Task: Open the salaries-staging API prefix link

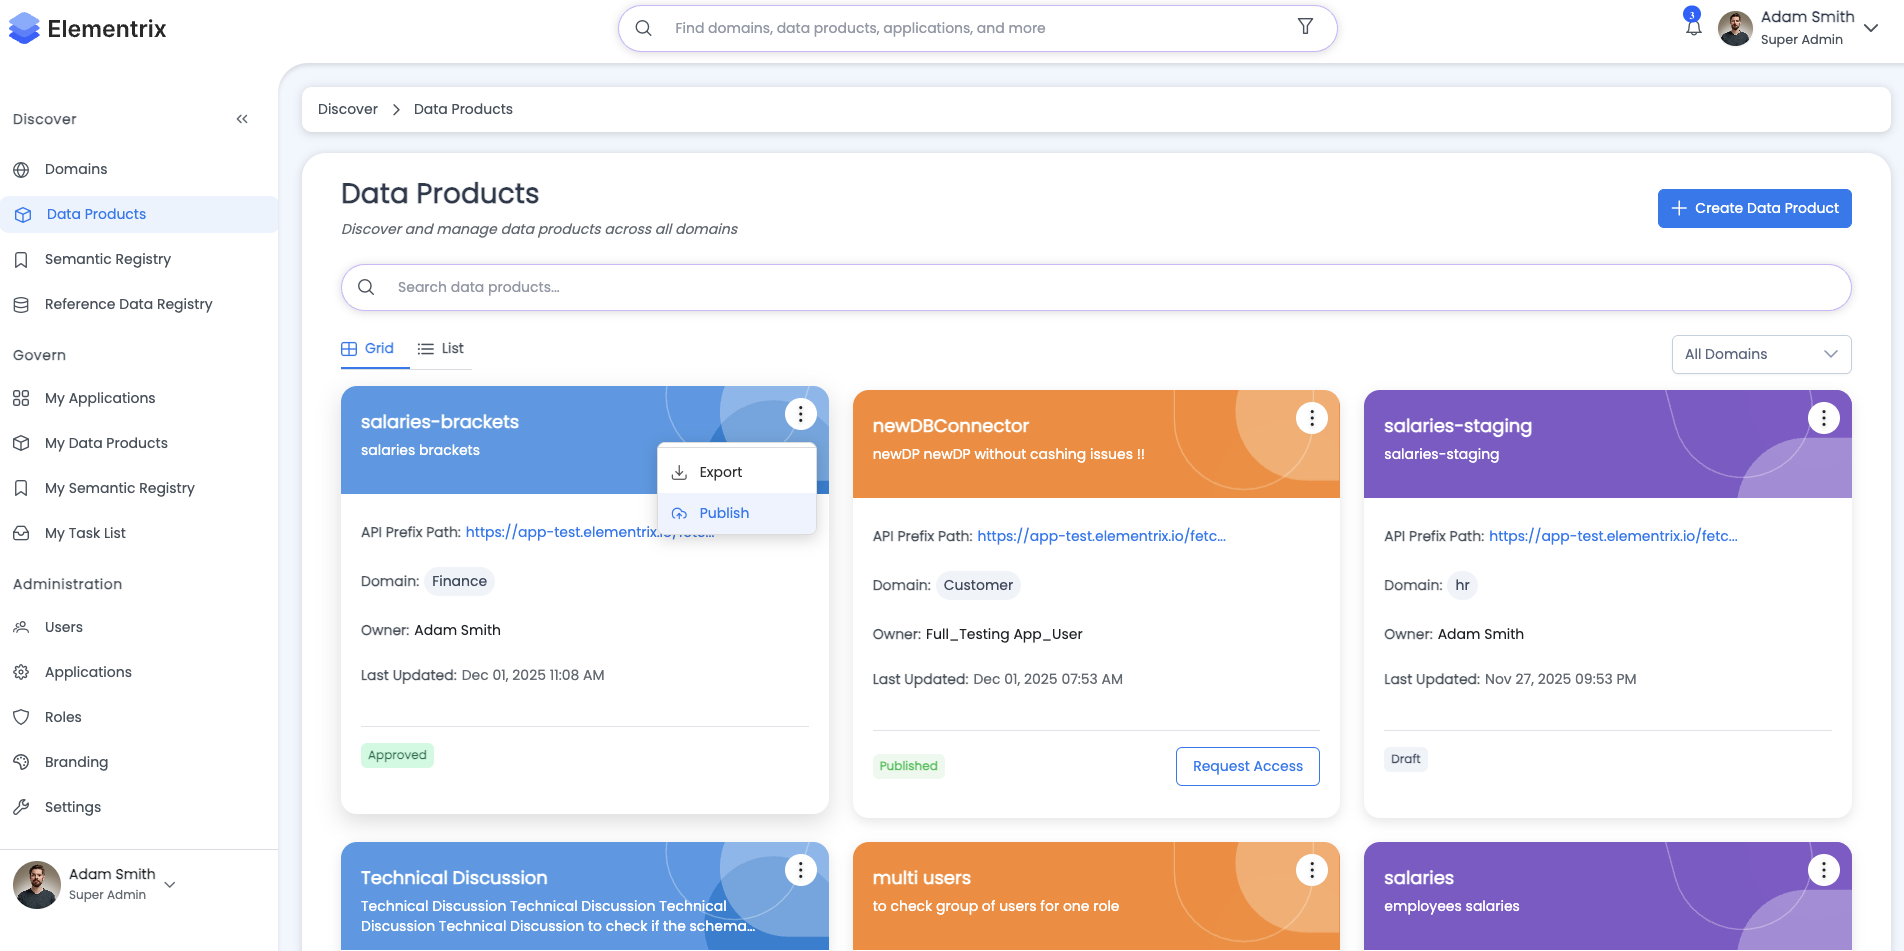Action: 1612,536
